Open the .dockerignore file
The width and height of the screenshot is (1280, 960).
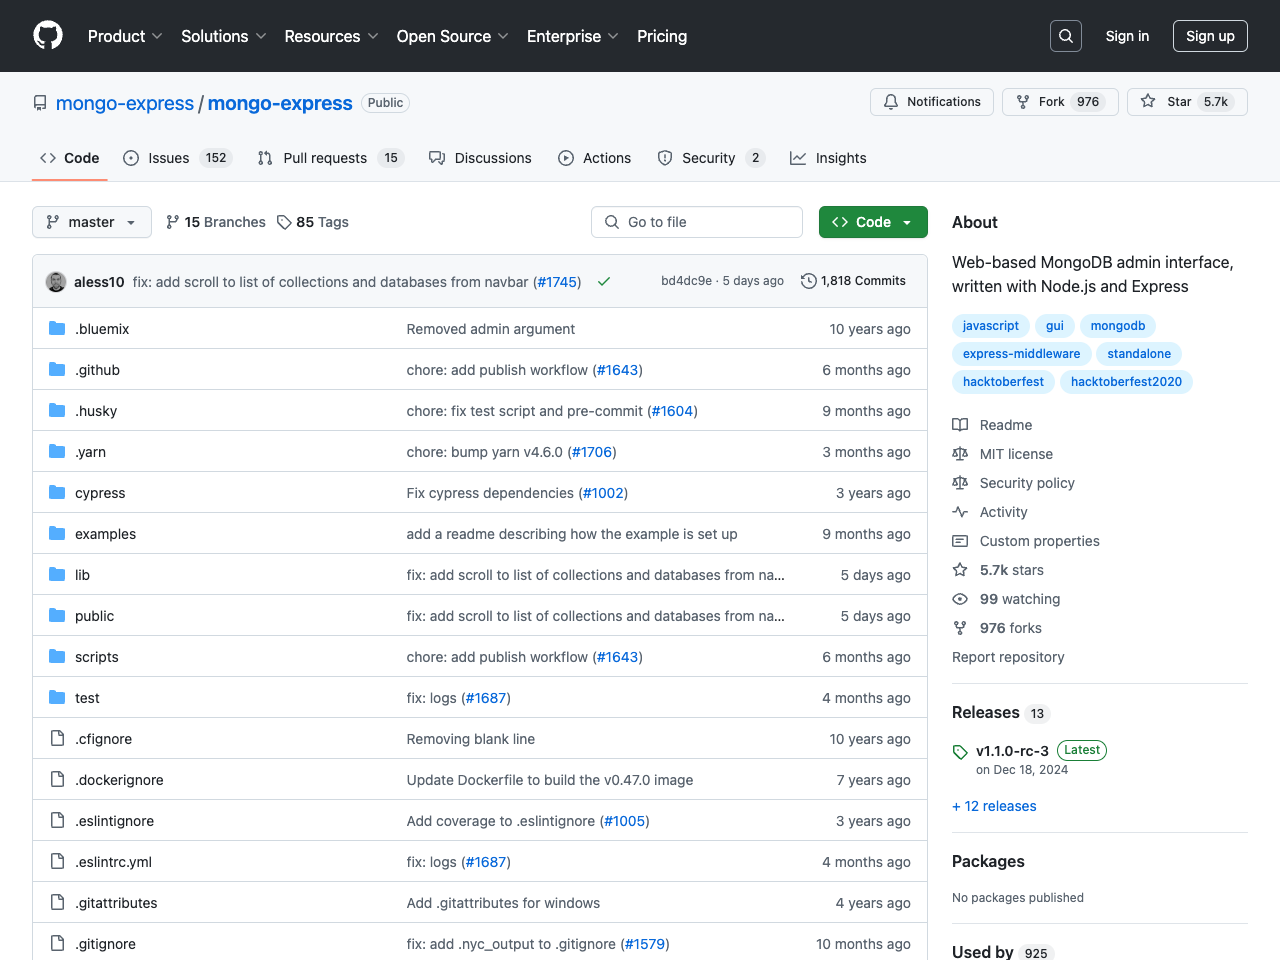tap(119, 780)
